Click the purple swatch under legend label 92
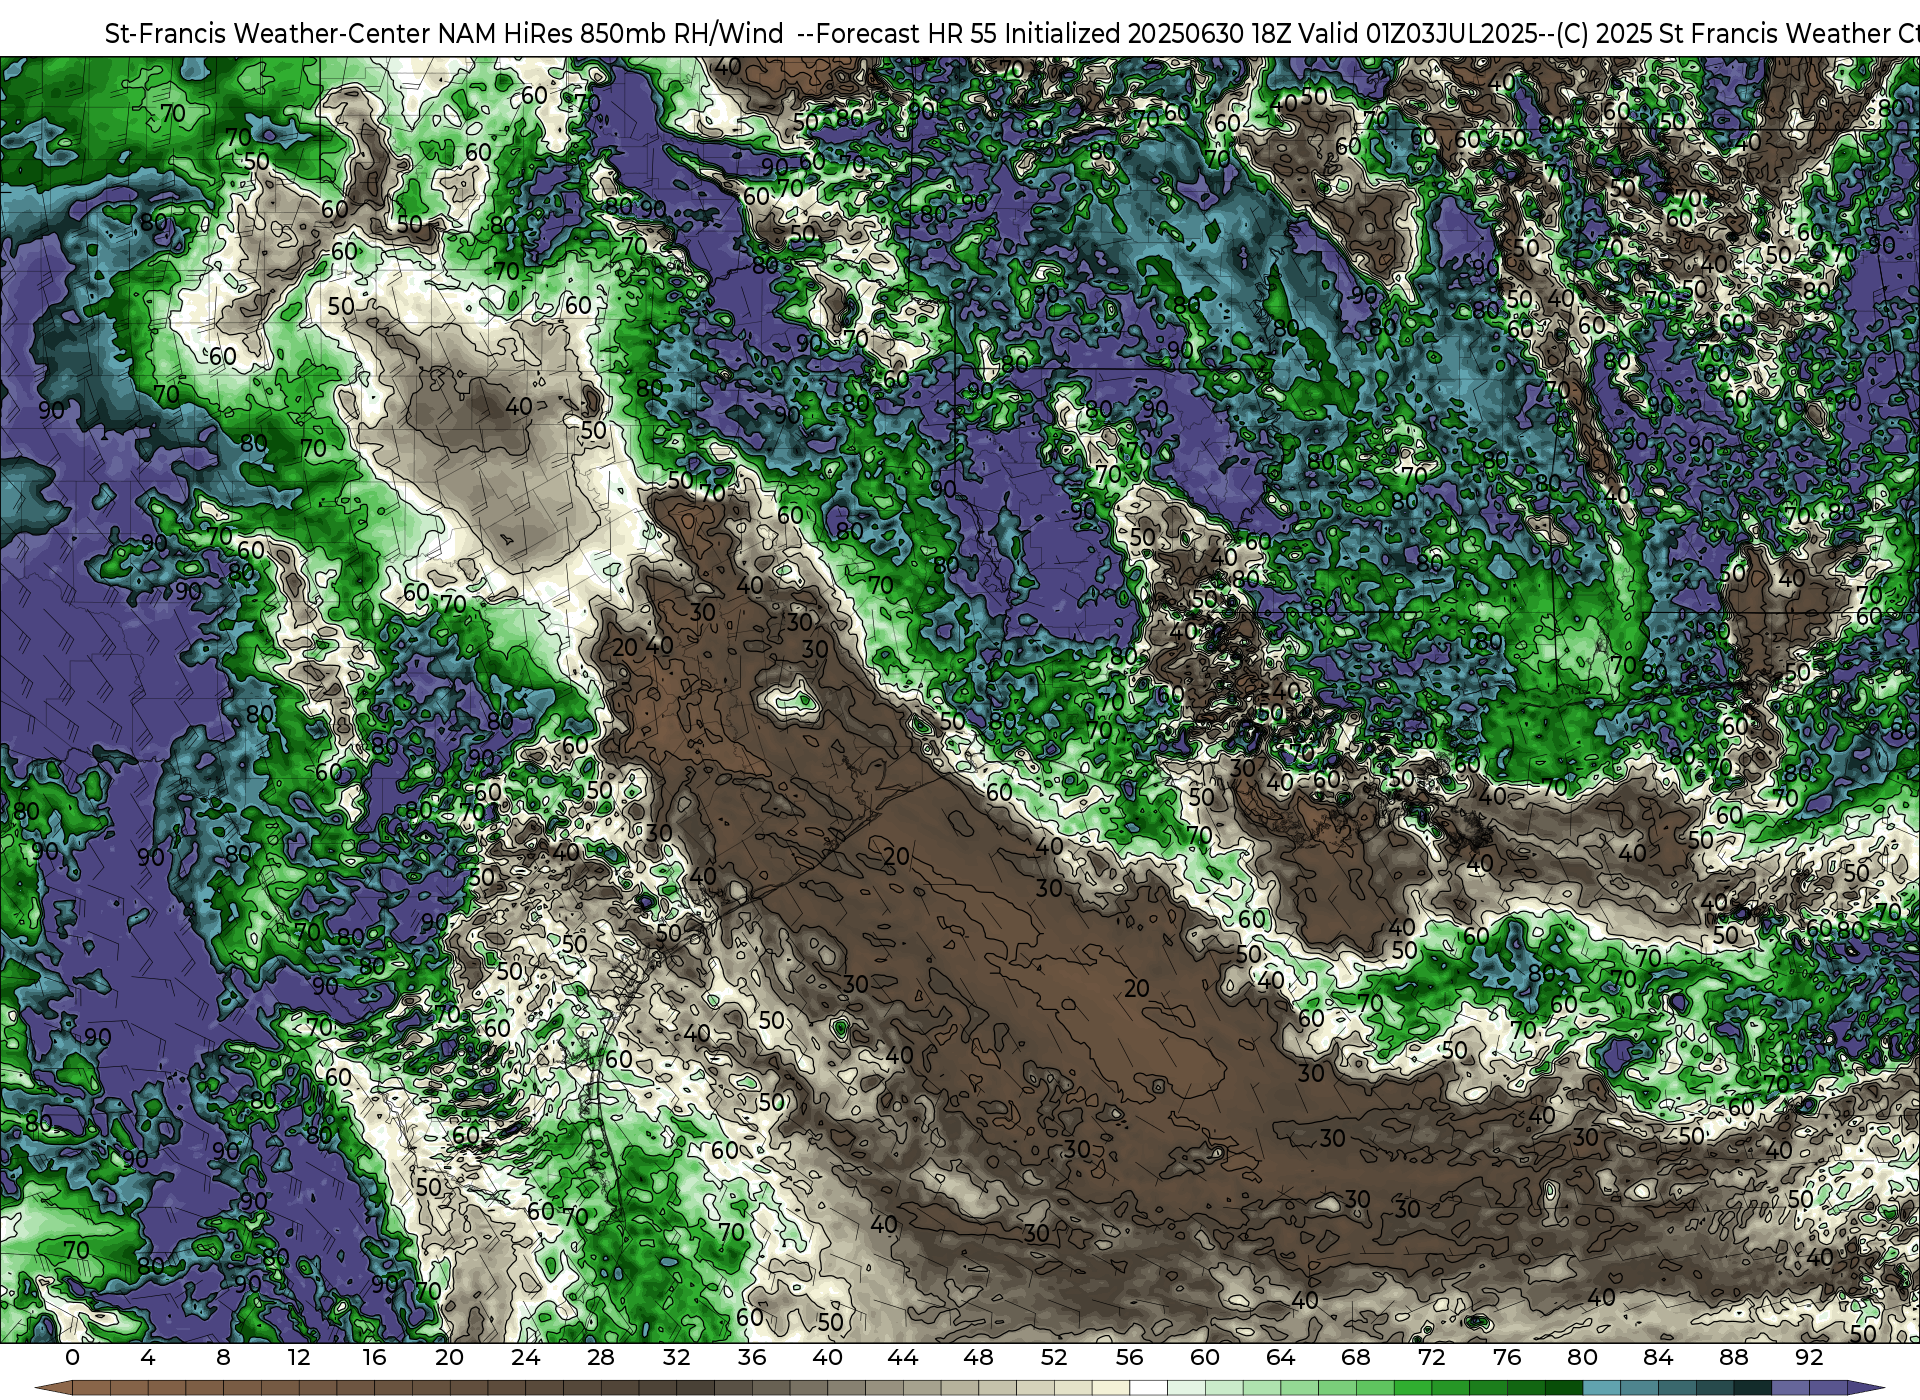 pyautogui.click(x=1827, y=1388)
